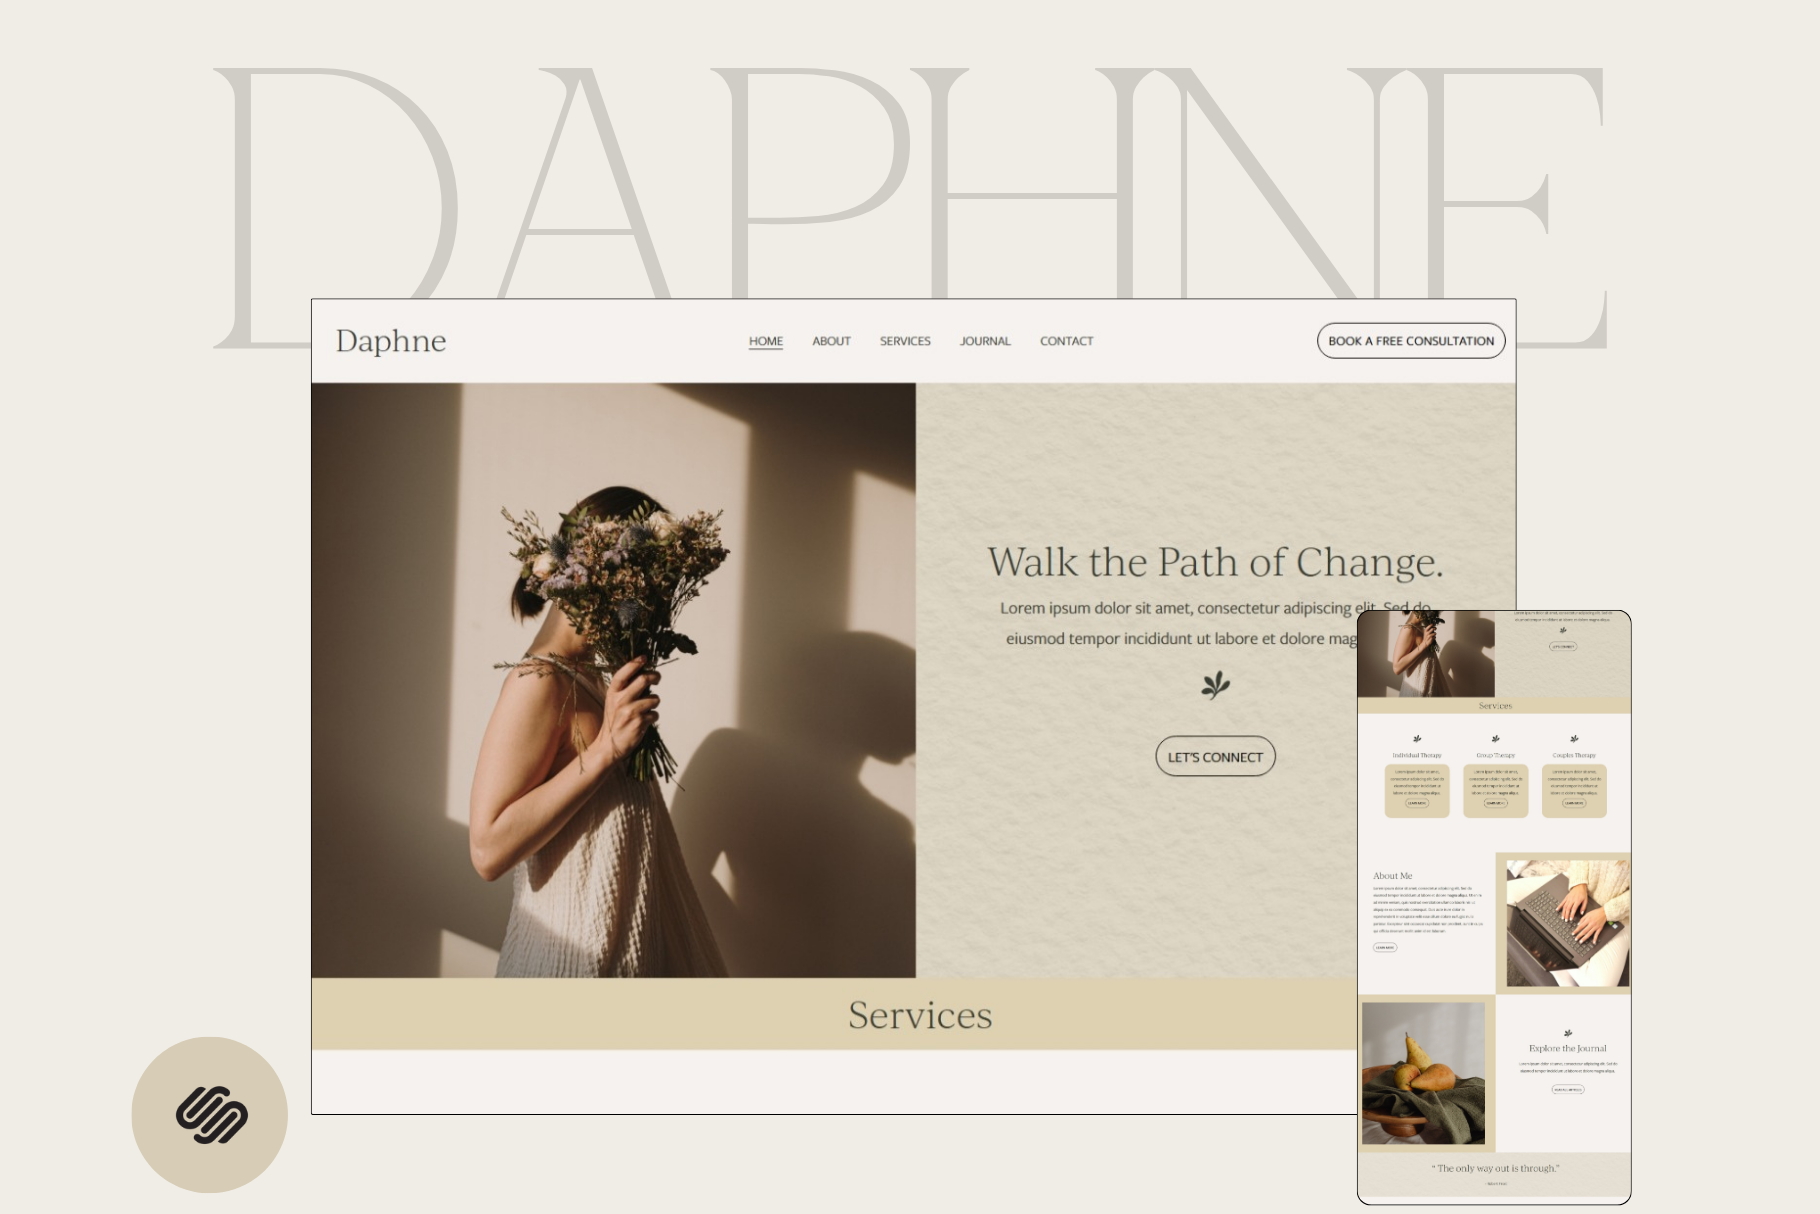Click leaf icon above Individual Therapy
Screen dimensions: 1820x1214
click(1417, 739)
